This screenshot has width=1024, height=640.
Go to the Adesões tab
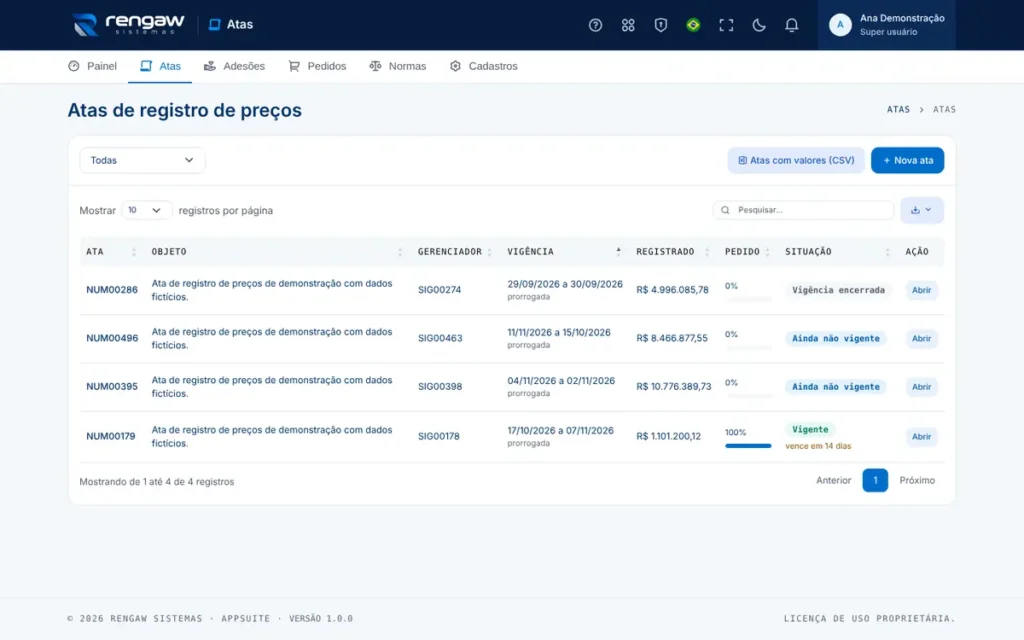point(234,66)
